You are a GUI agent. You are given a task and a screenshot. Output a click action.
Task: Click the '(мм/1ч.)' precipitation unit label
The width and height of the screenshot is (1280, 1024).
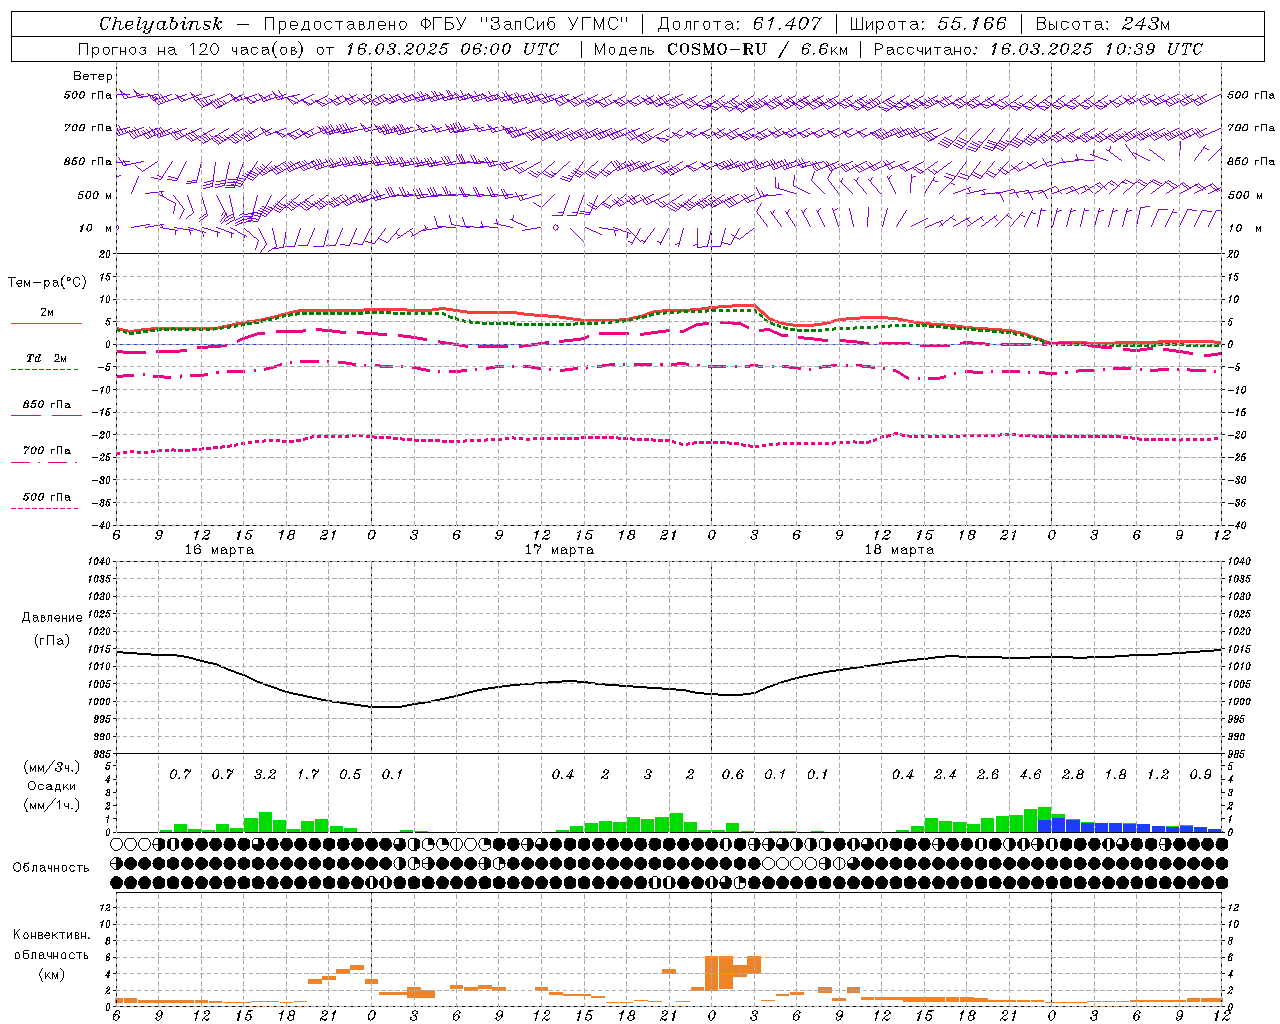click(52, 806)
